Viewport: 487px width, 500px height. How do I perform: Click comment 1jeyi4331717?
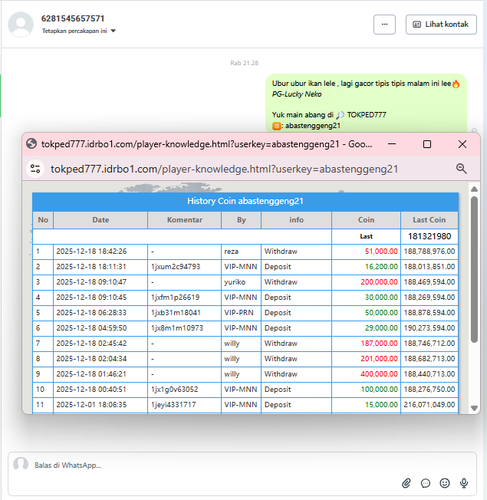click(x=173, y=405)
